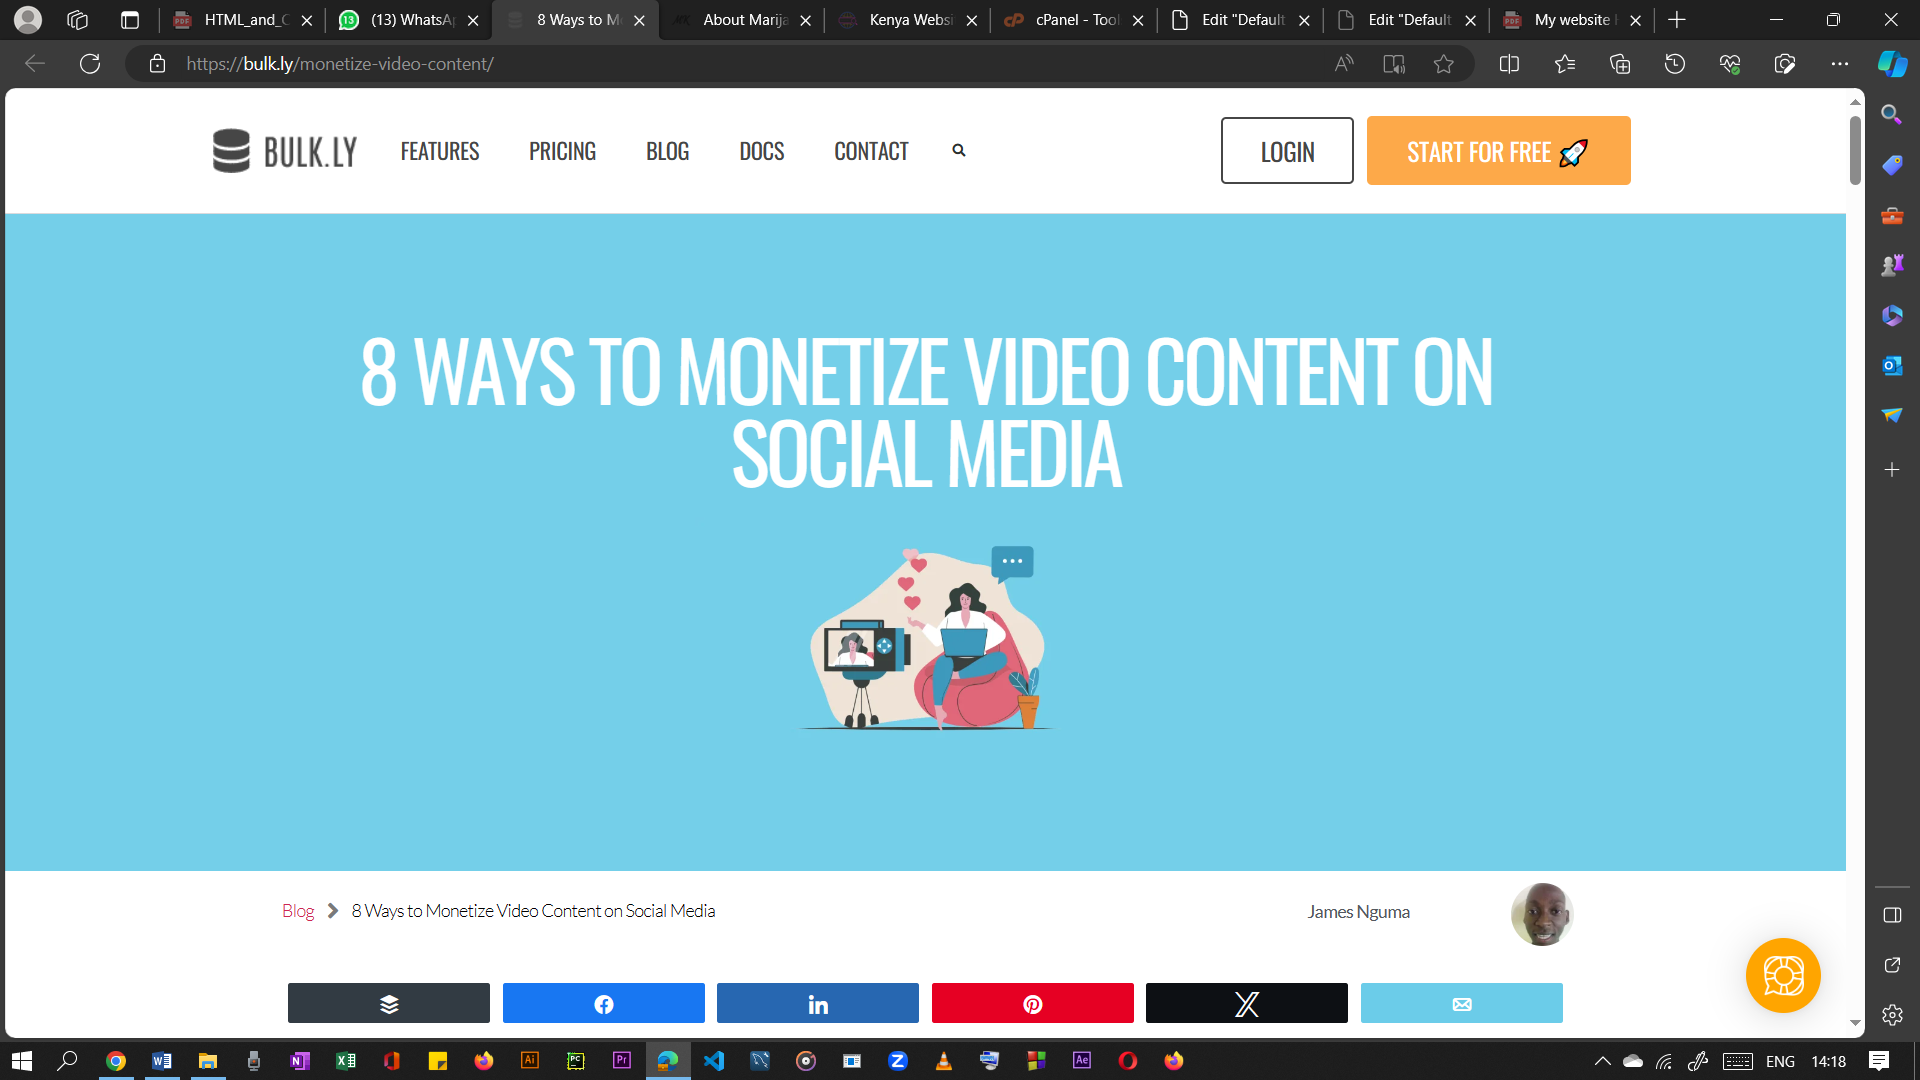Share the article by email
Screen dimensions: 1920x1080
1462,1003
